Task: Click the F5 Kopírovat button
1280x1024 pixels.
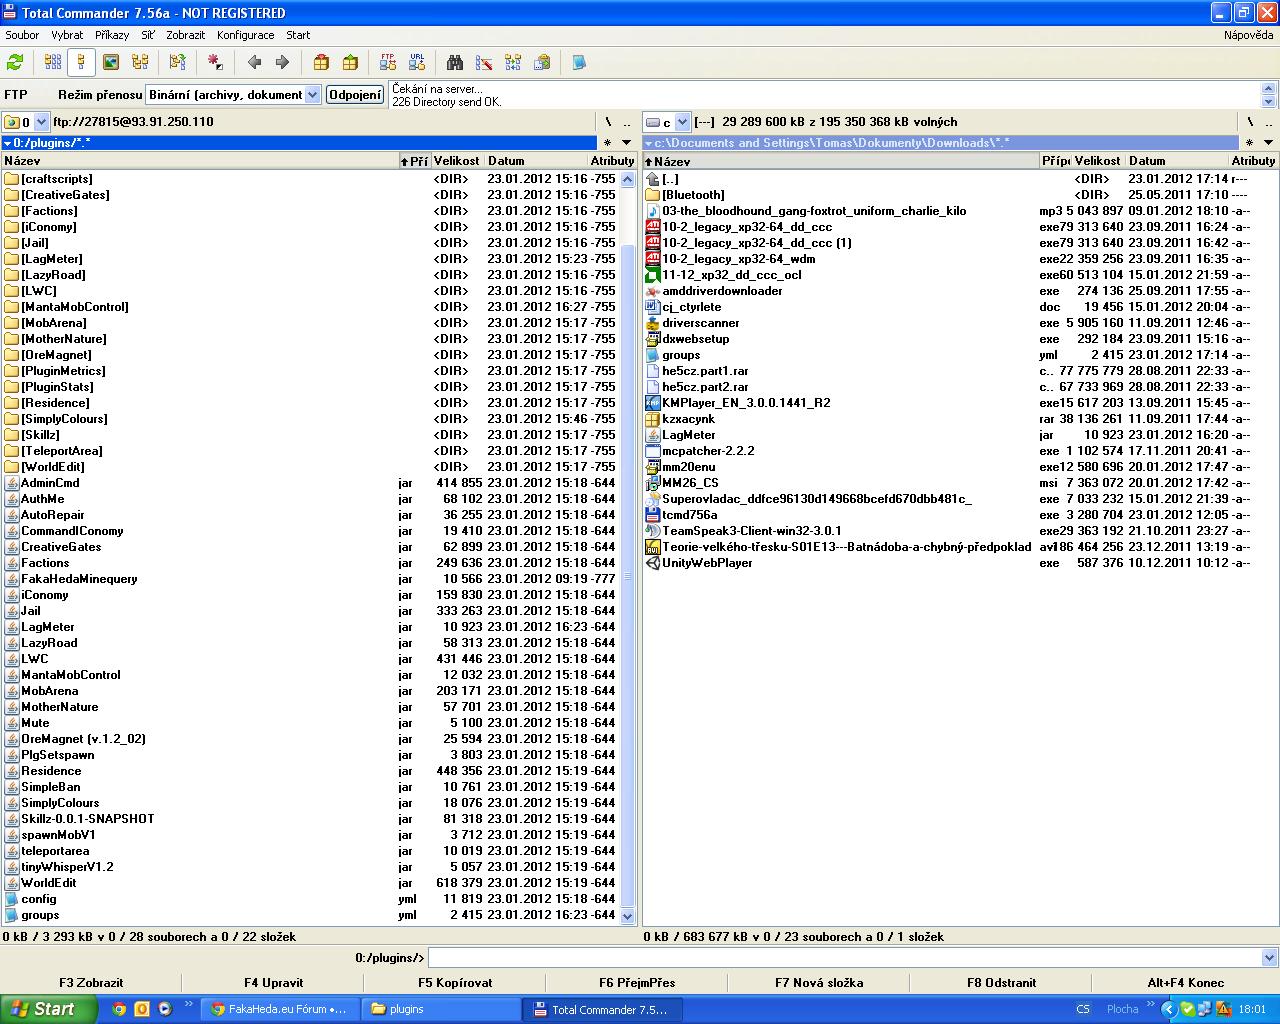Action: pos(455,982)
